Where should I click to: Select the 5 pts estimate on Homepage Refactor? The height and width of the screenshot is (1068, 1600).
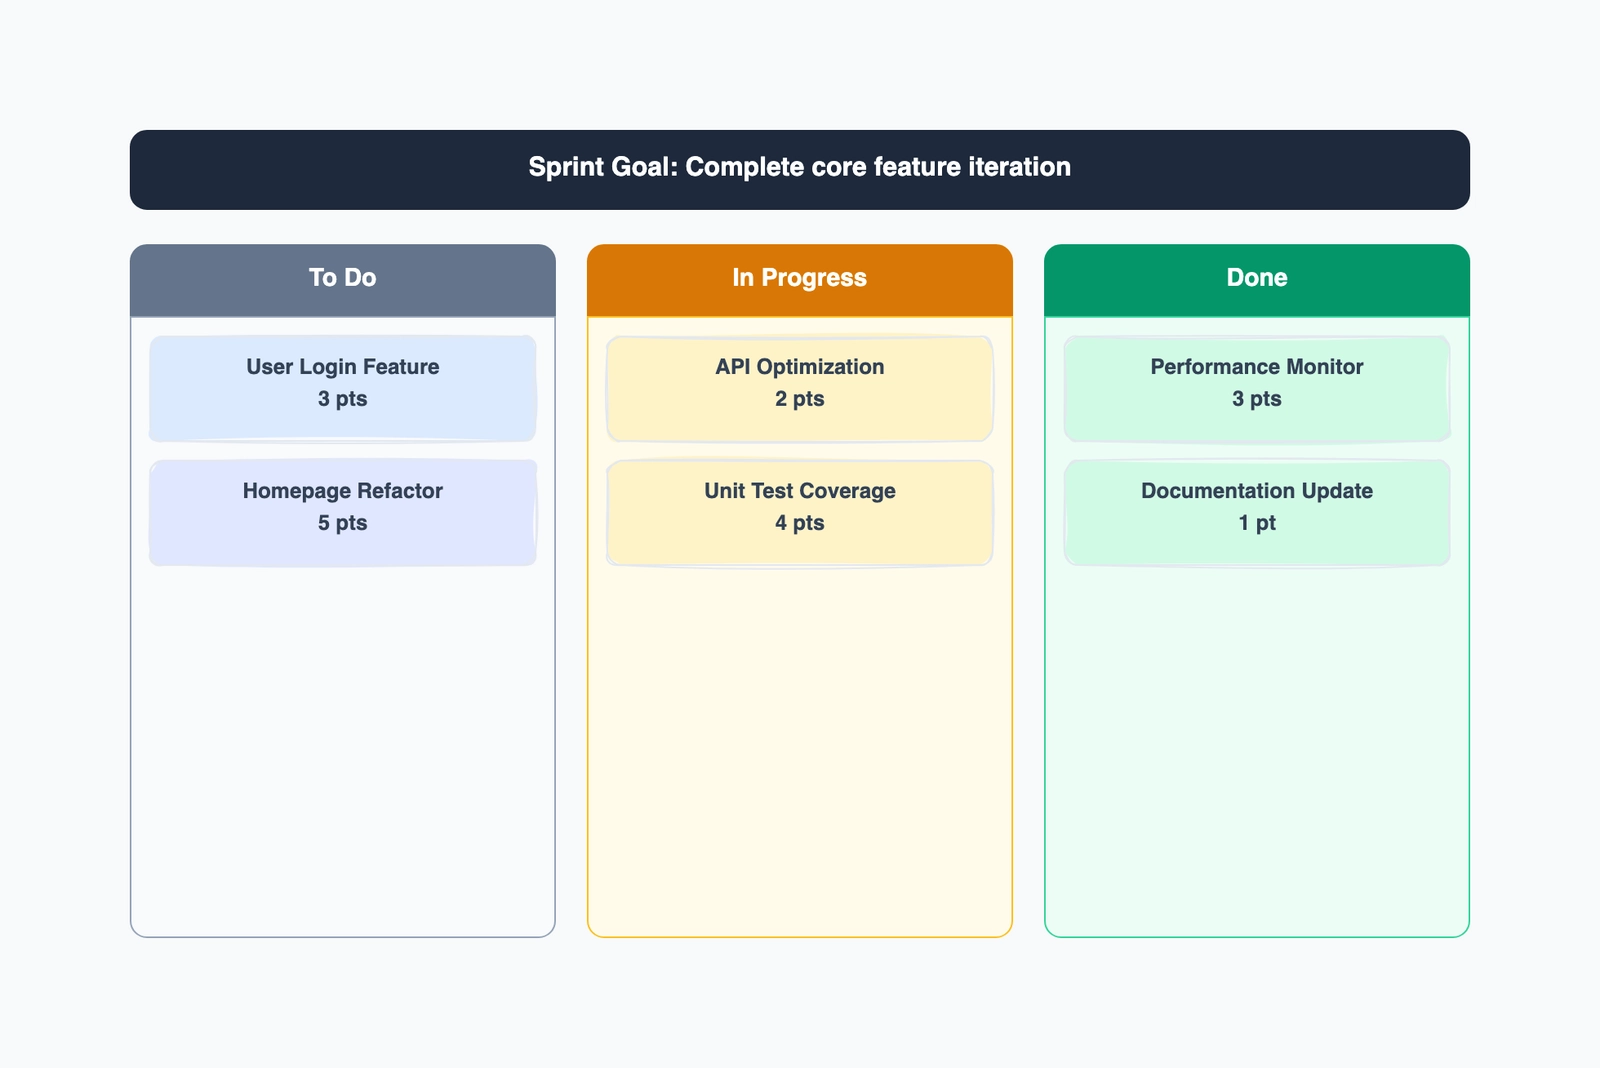pos(343,523)
